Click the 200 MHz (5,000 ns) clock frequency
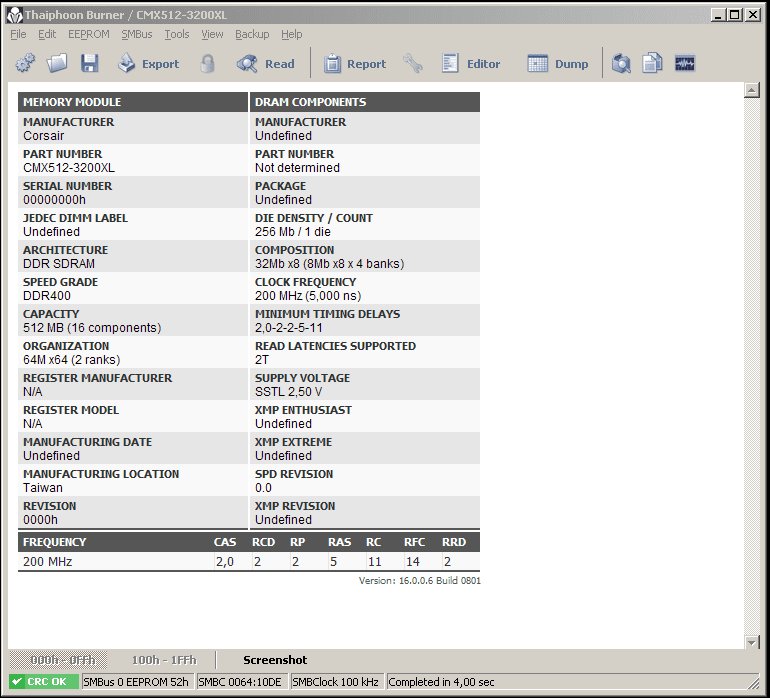Screen dimensions: 770x698 (x=307, y=296)
